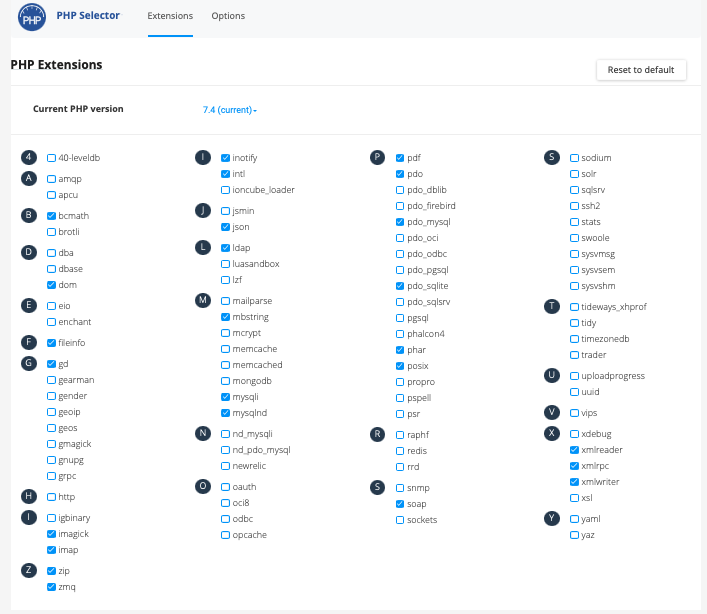Uncheck the pdo_mysql extension

tap(400, 222)
